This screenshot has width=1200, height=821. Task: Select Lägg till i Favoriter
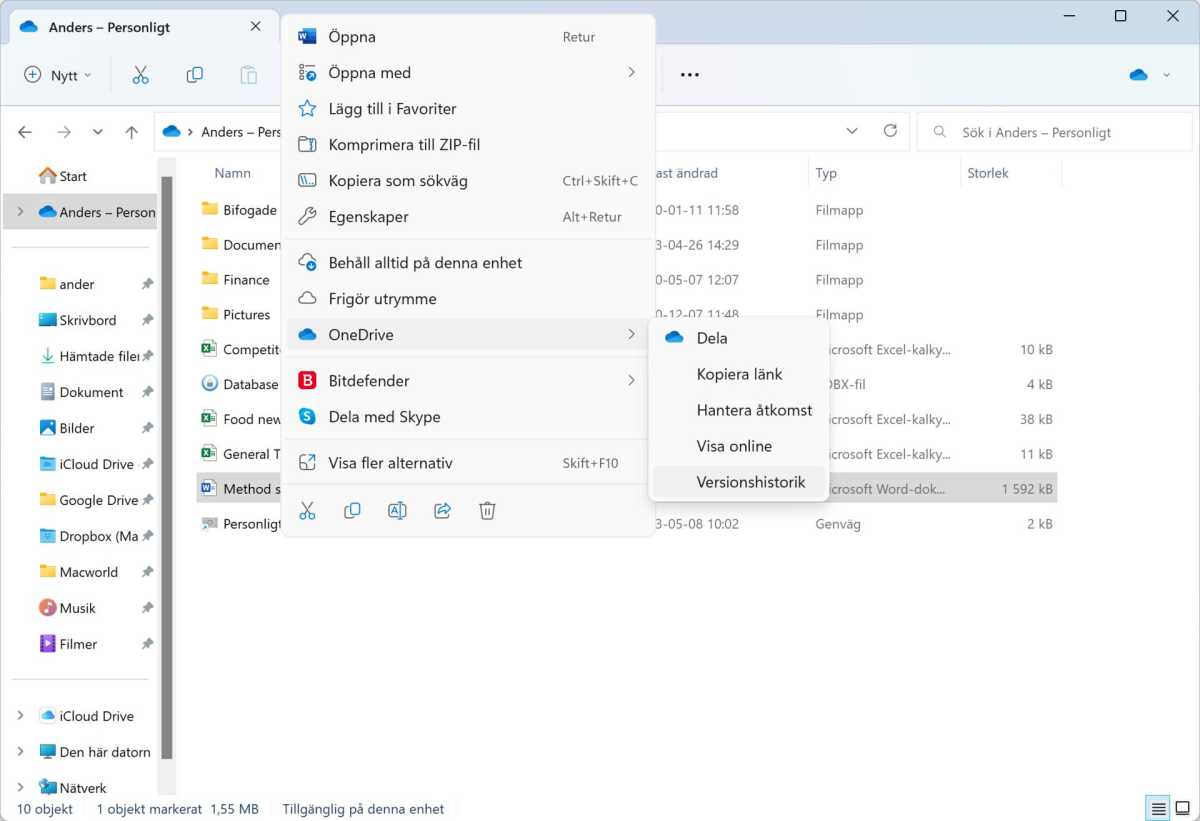[x=468, y=109]
